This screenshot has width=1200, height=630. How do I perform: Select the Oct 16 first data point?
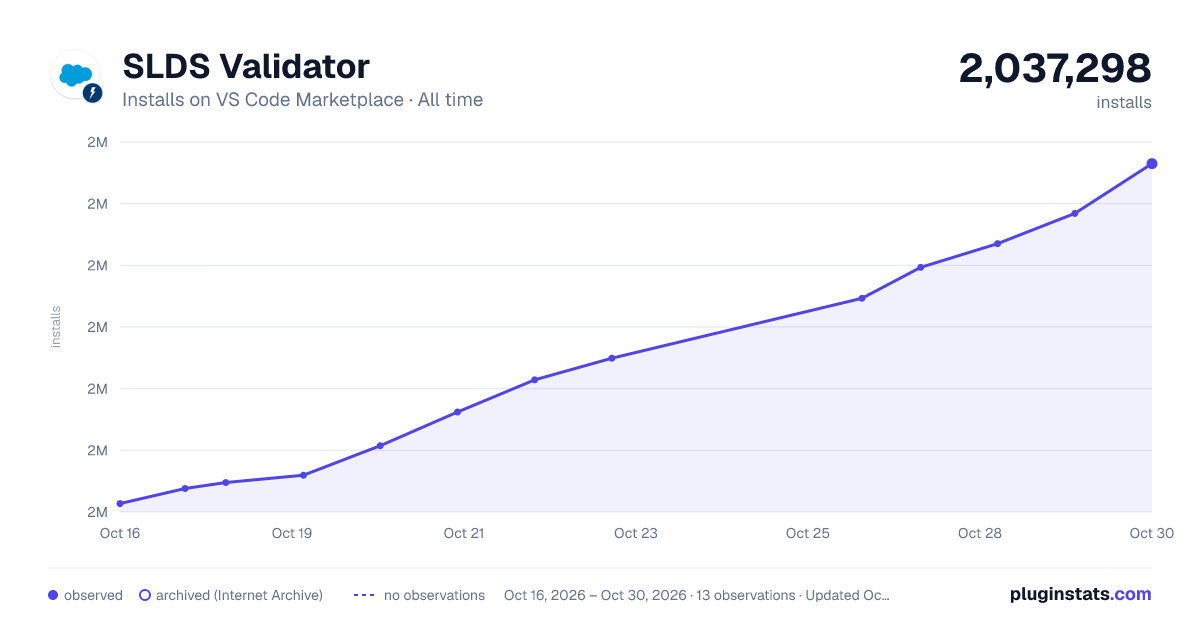(x=120, y=503)
